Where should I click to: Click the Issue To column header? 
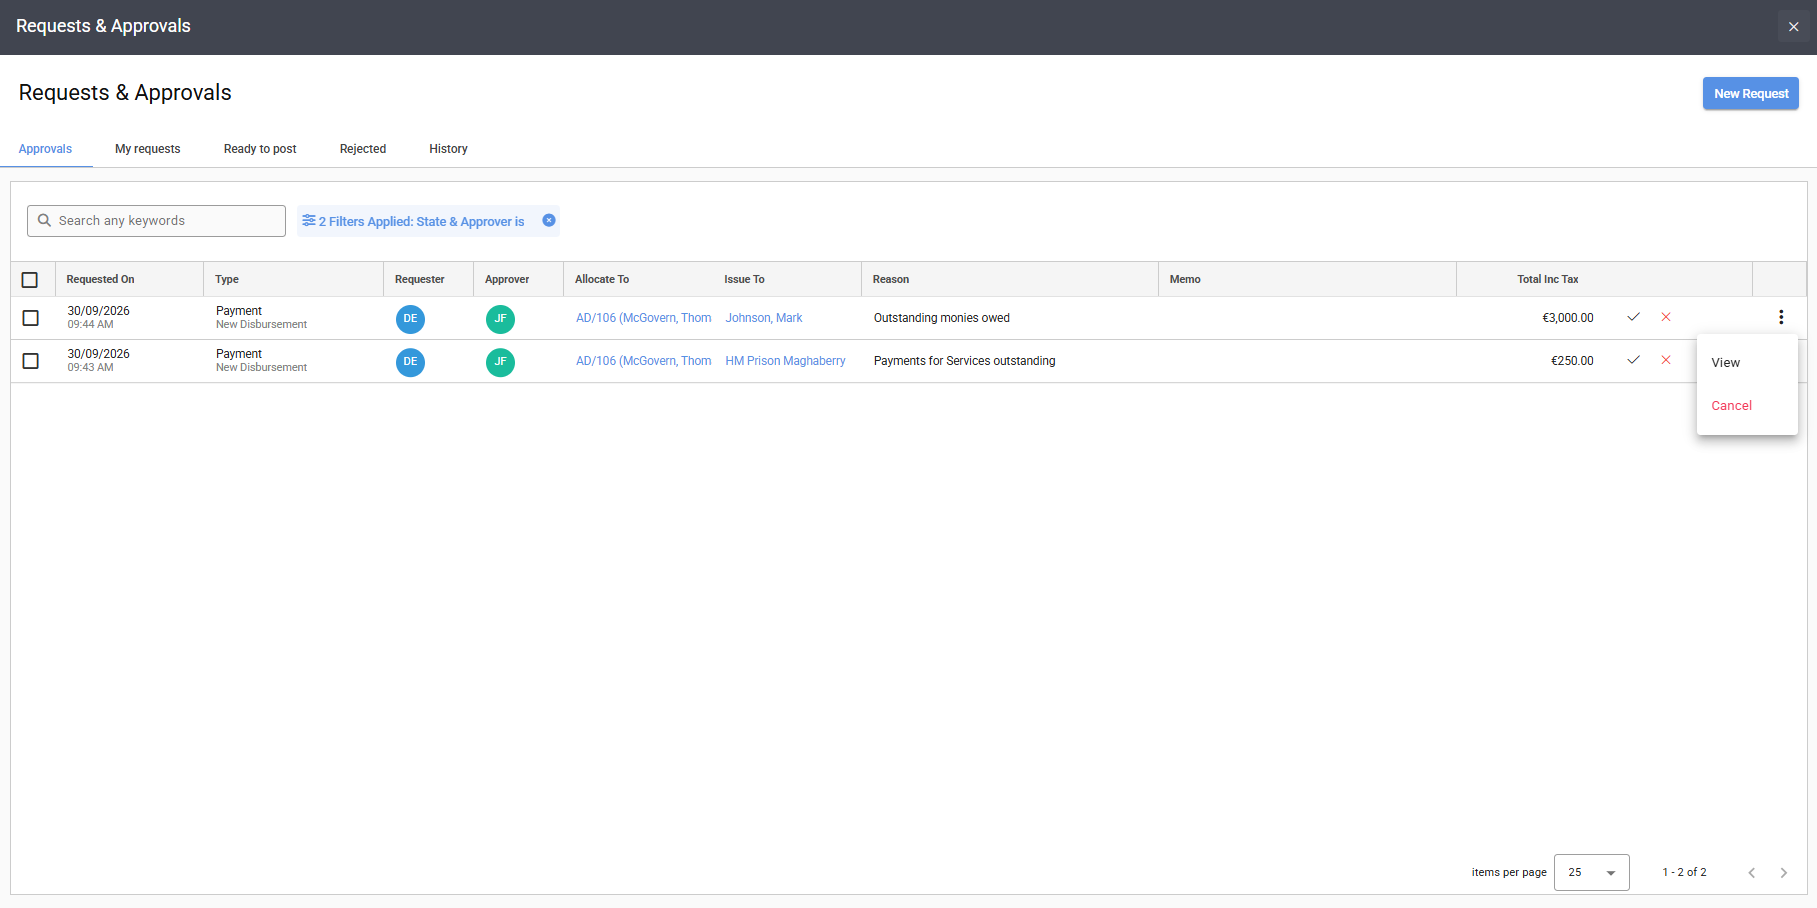coord(744,279)
